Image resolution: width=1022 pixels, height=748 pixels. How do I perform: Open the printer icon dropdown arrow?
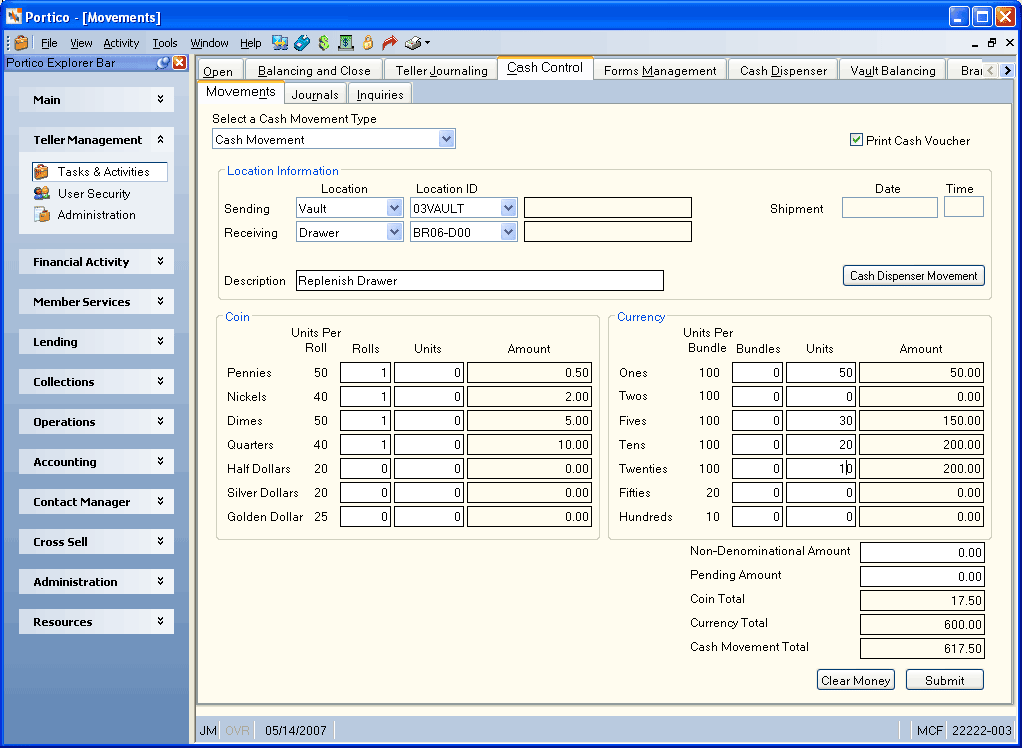[x=427, y=43]
